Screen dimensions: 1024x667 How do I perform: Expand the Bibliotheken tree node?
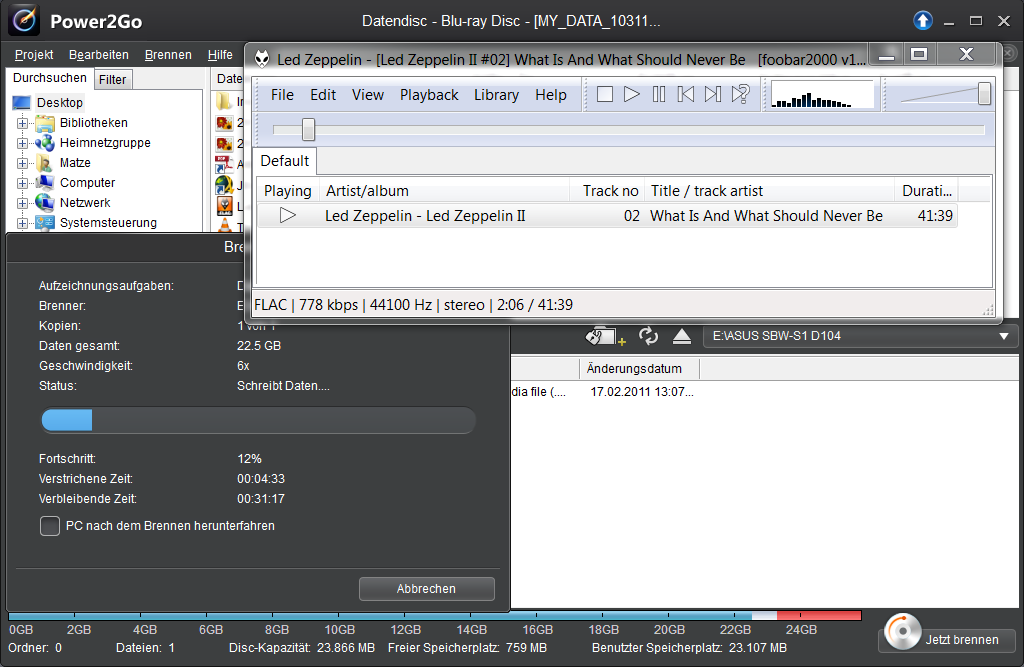(22, 123)
